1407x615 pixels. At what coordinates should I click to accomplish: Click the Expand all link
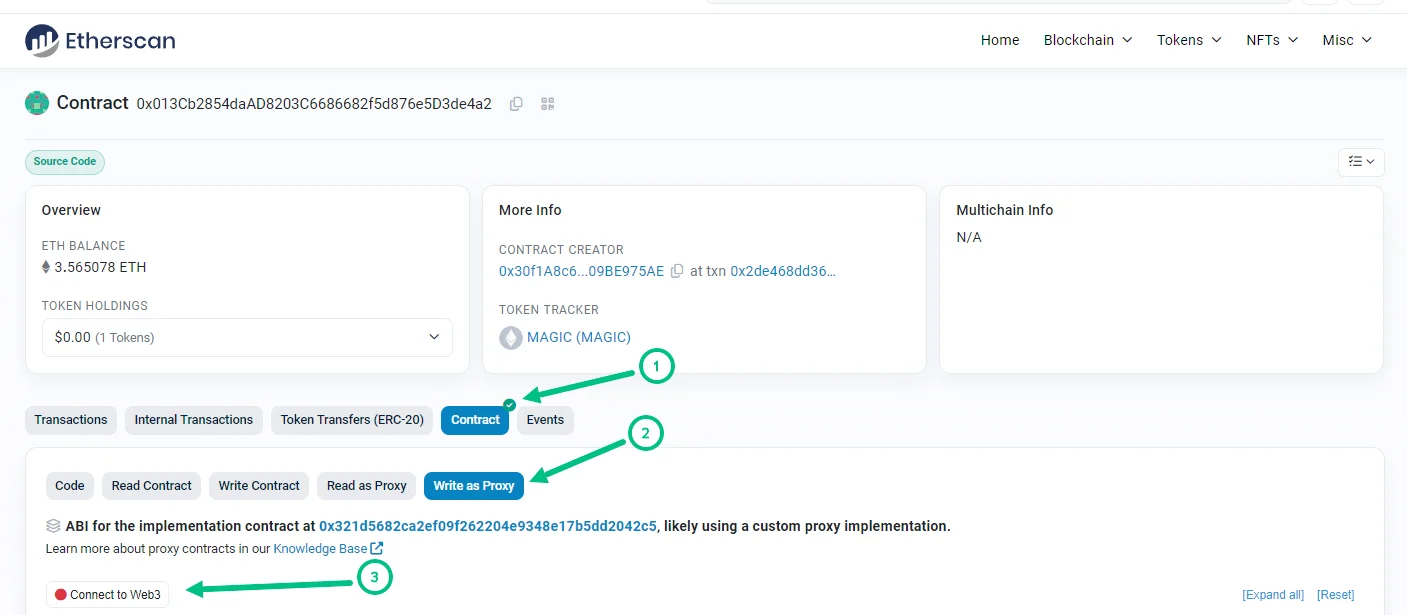[1273, 595]
